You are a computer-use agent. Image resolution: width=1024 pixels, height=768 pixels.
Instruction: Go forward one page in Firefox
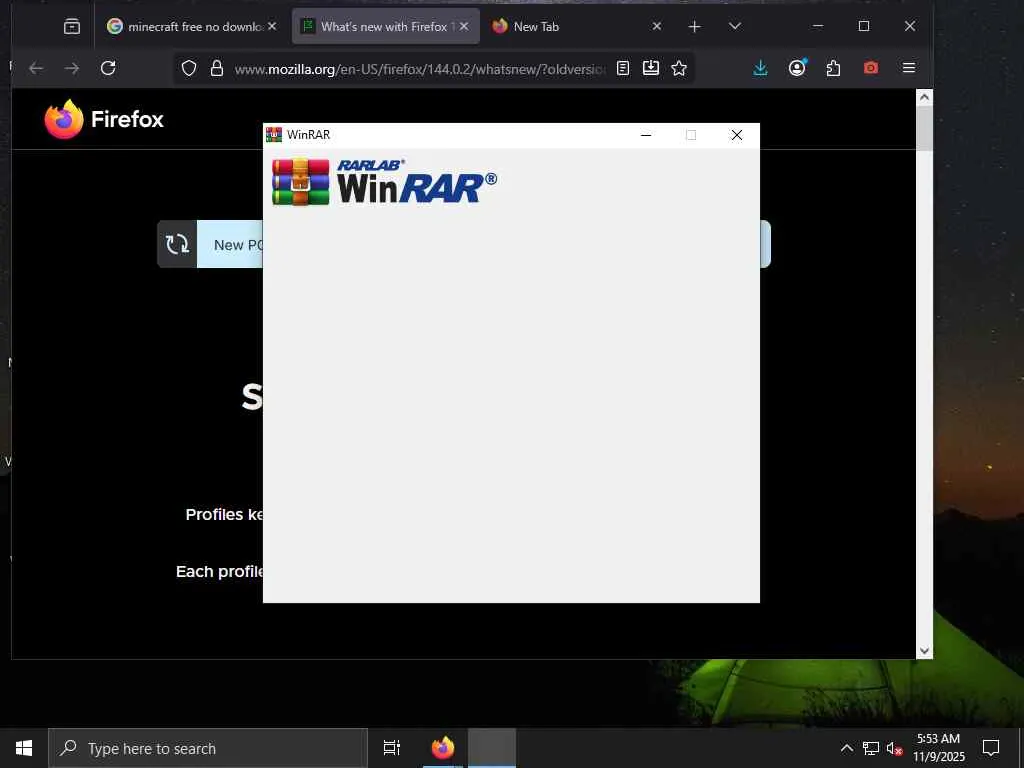(72, 68)
